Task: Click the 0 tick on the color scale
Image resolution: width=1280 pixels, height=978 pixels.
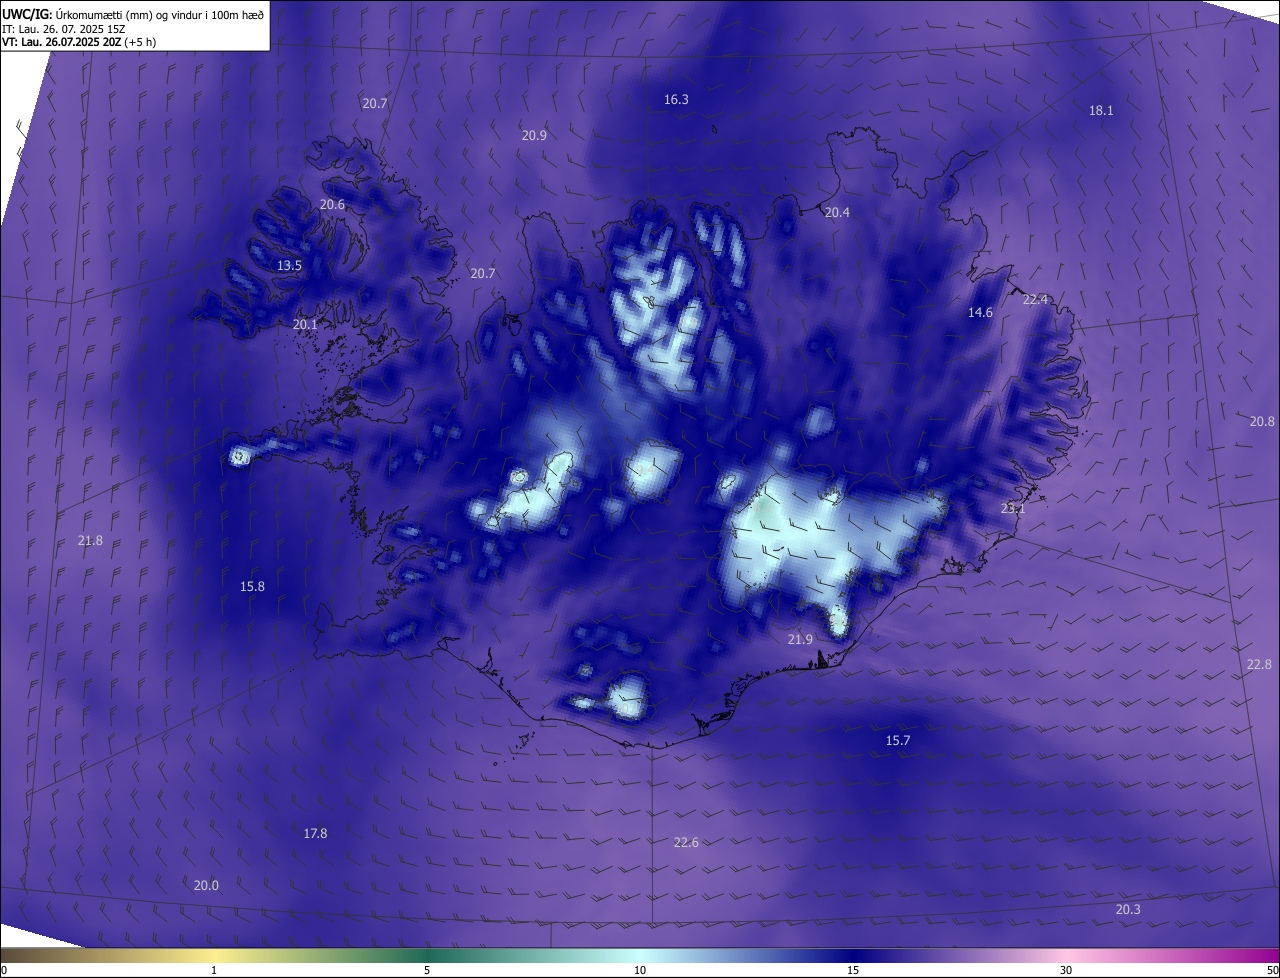Action: coord(4,970)
